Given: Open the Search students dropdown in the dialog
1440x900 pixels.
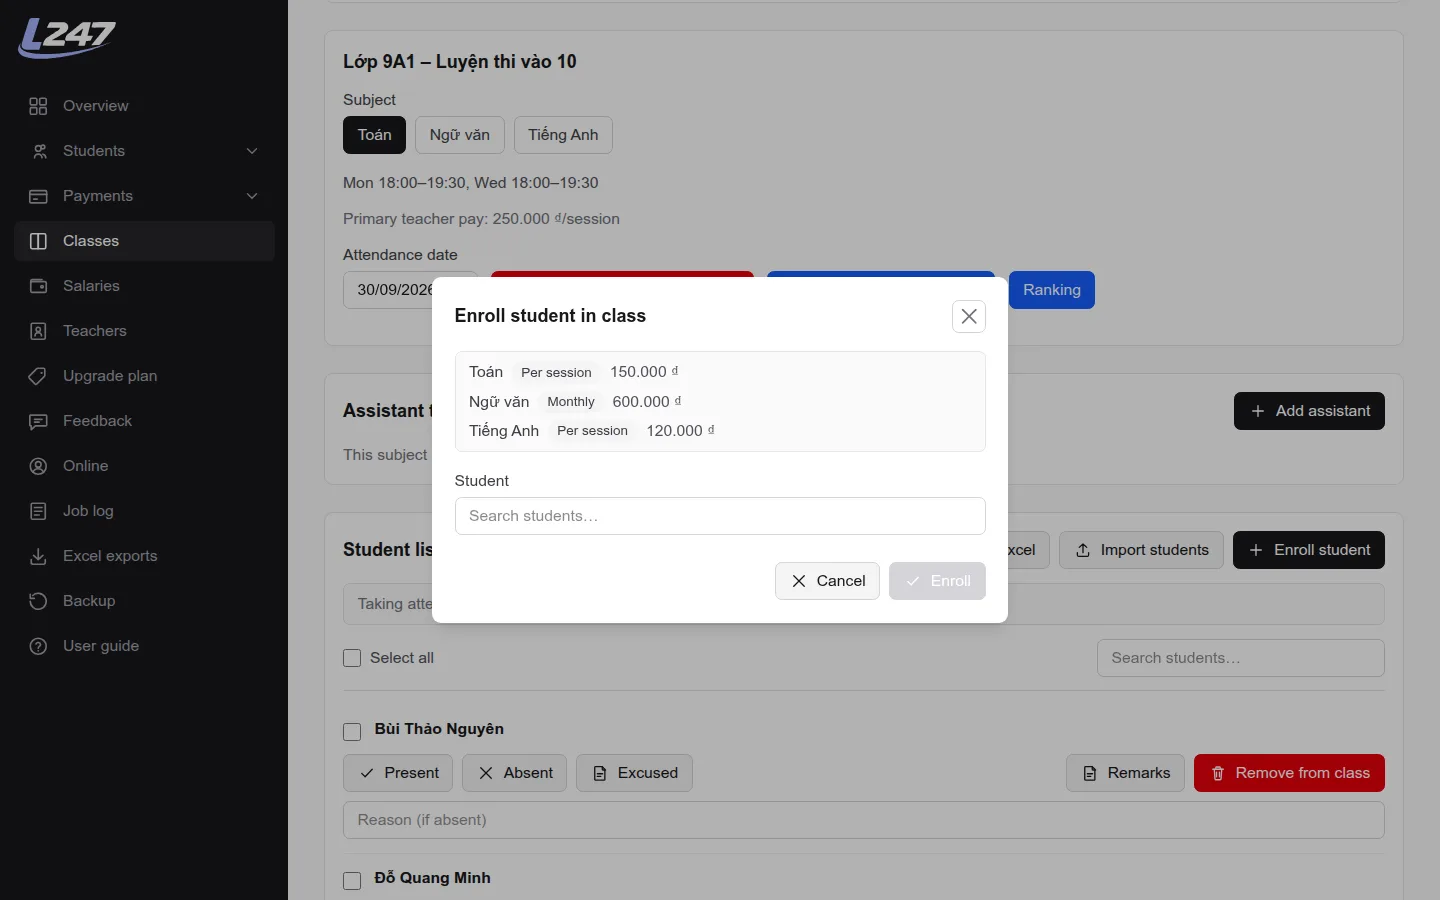Looking at the screenshot, I should [x=720, y=516].
